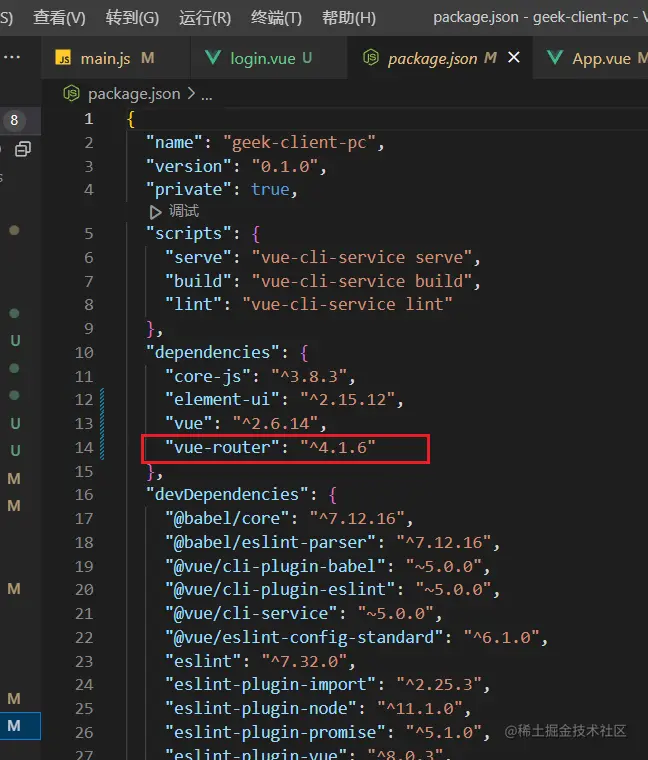The width and height of the screenshot is (648, 760).
Task: Click the breadcrumb ellipsis segment
Action: point(207,95)
